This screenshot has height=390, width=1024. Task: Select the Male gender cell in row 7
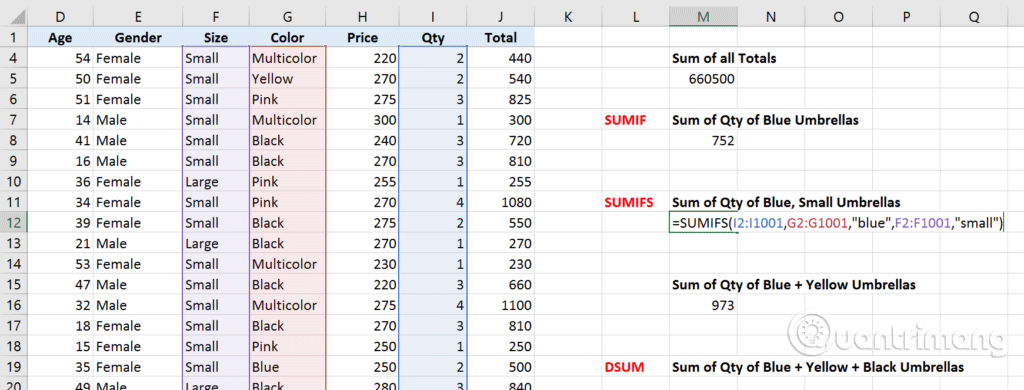[138, 120]
